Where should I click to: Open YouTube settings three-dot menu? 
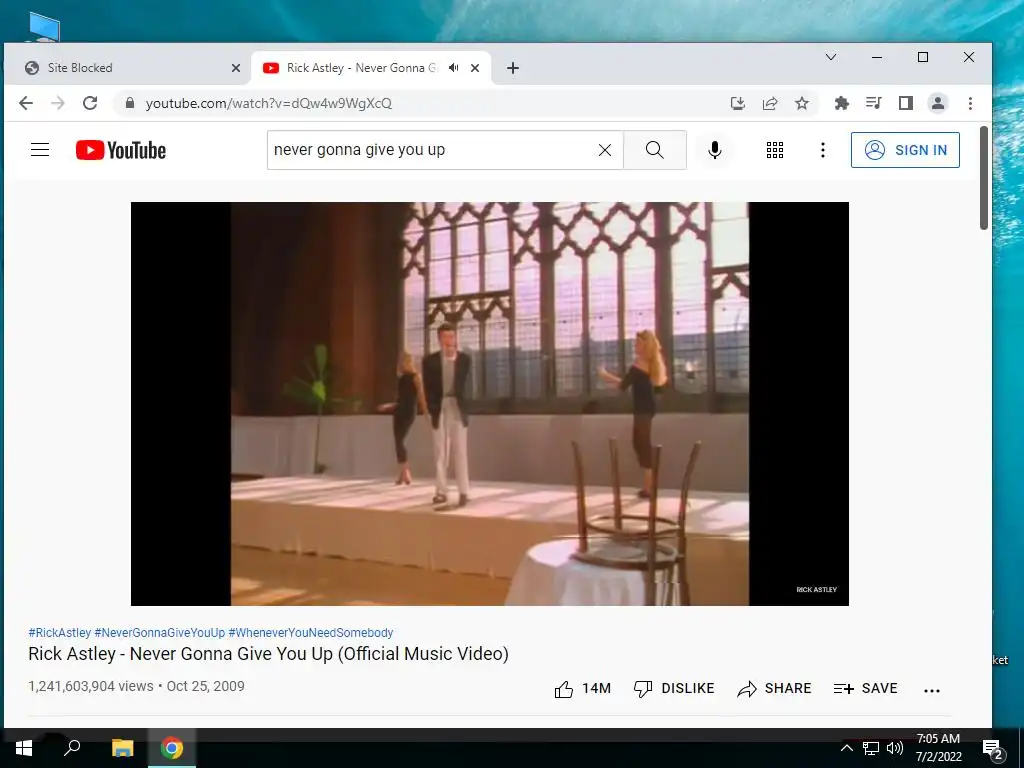click(x=823, y=150)
